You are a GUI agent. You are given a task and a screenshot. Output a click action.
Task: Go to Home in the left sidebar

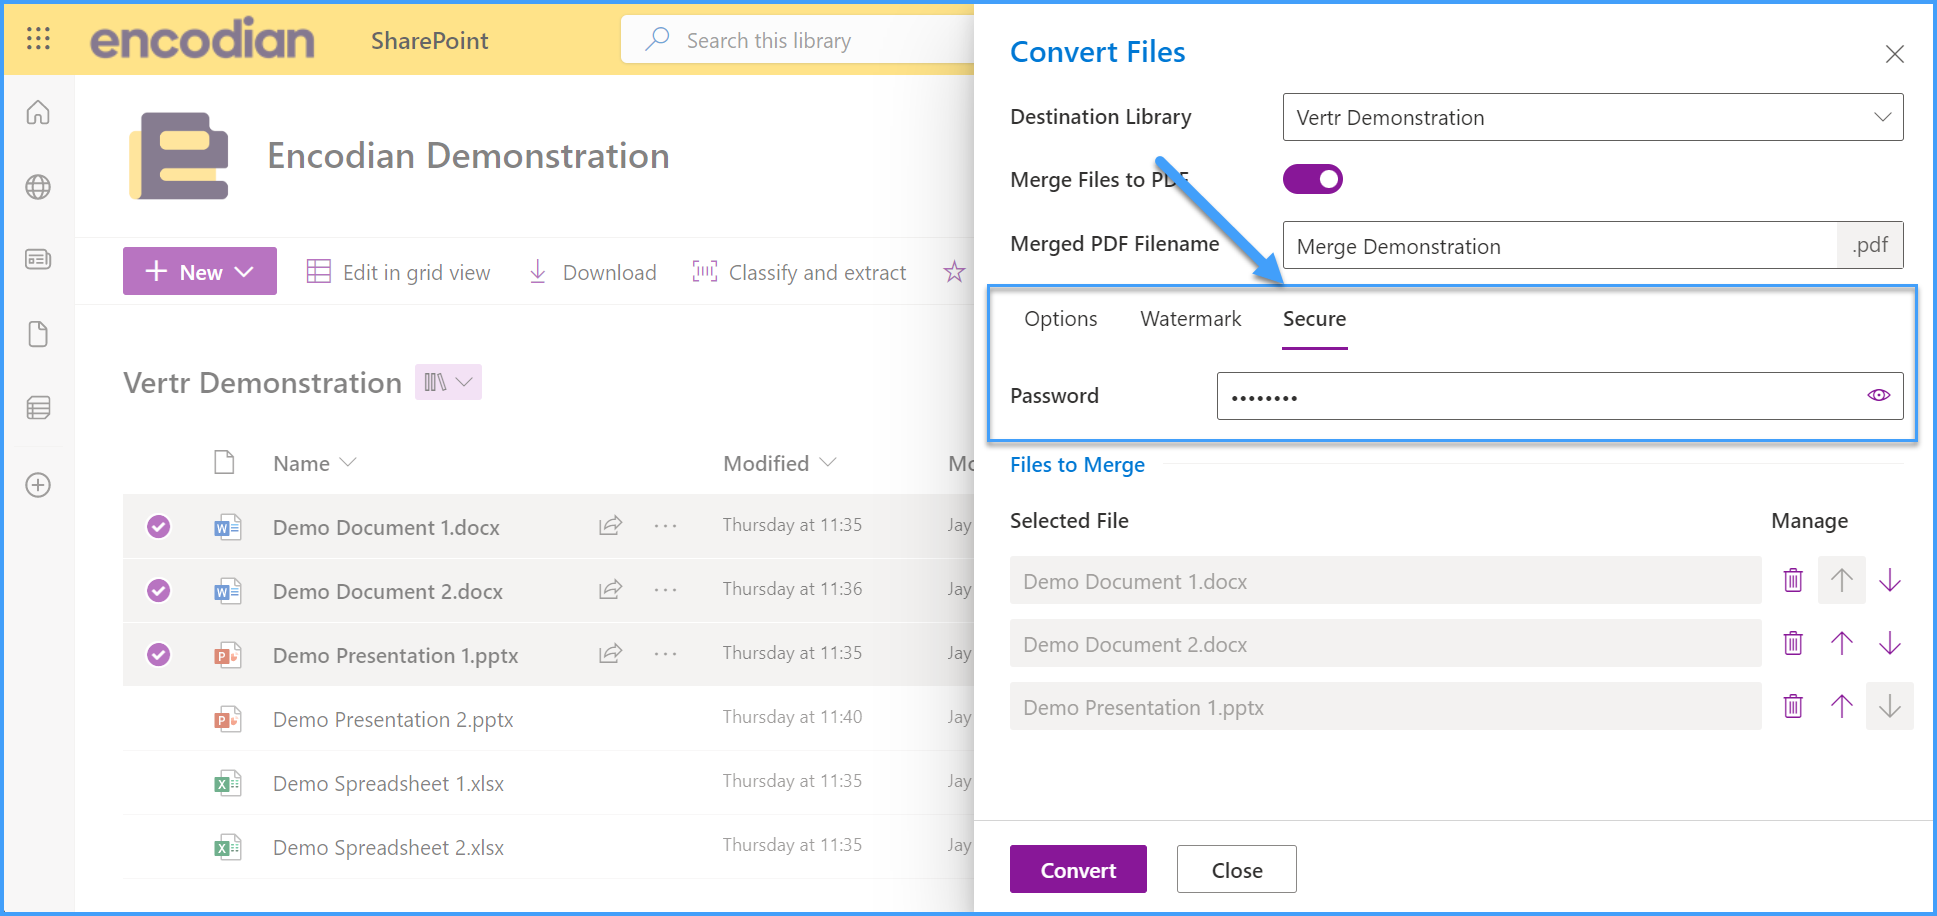[x=38, y=112]
